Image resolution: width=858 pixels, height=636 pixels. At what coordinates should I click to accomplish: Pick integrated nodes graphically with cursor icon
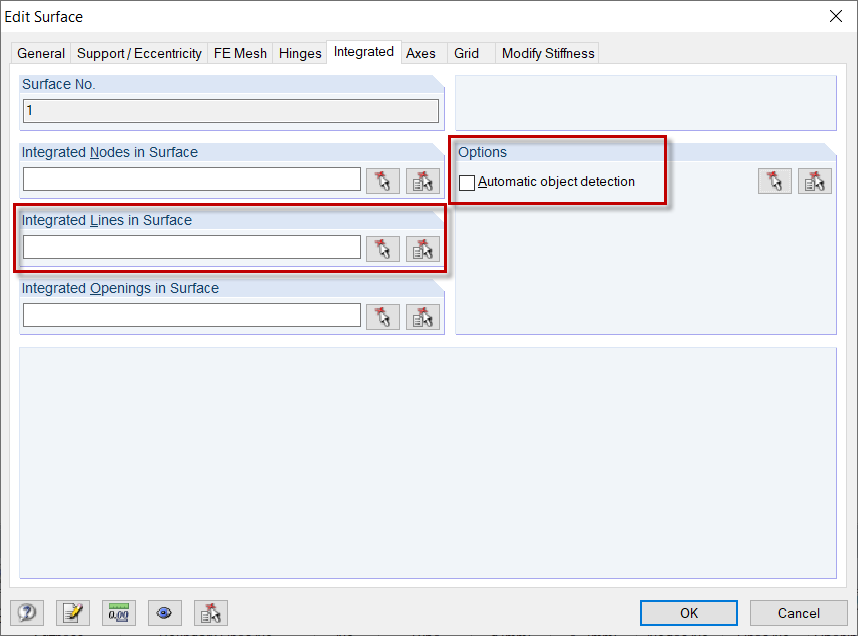click(x=382, y=179)
